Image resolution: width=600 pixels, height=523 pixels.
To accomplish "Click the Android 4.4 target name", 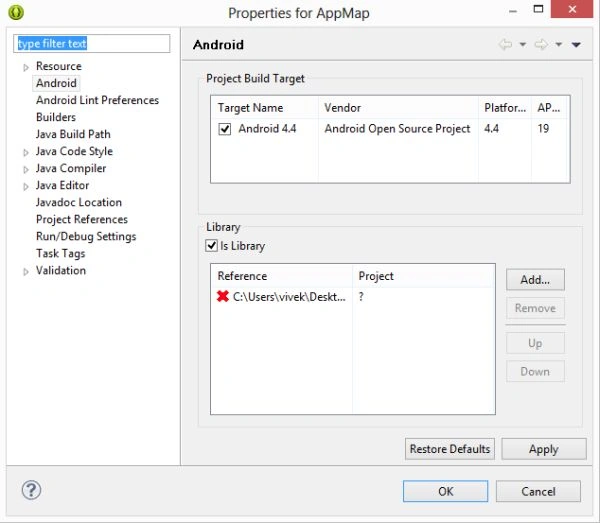I will click(x=267, y=129).
